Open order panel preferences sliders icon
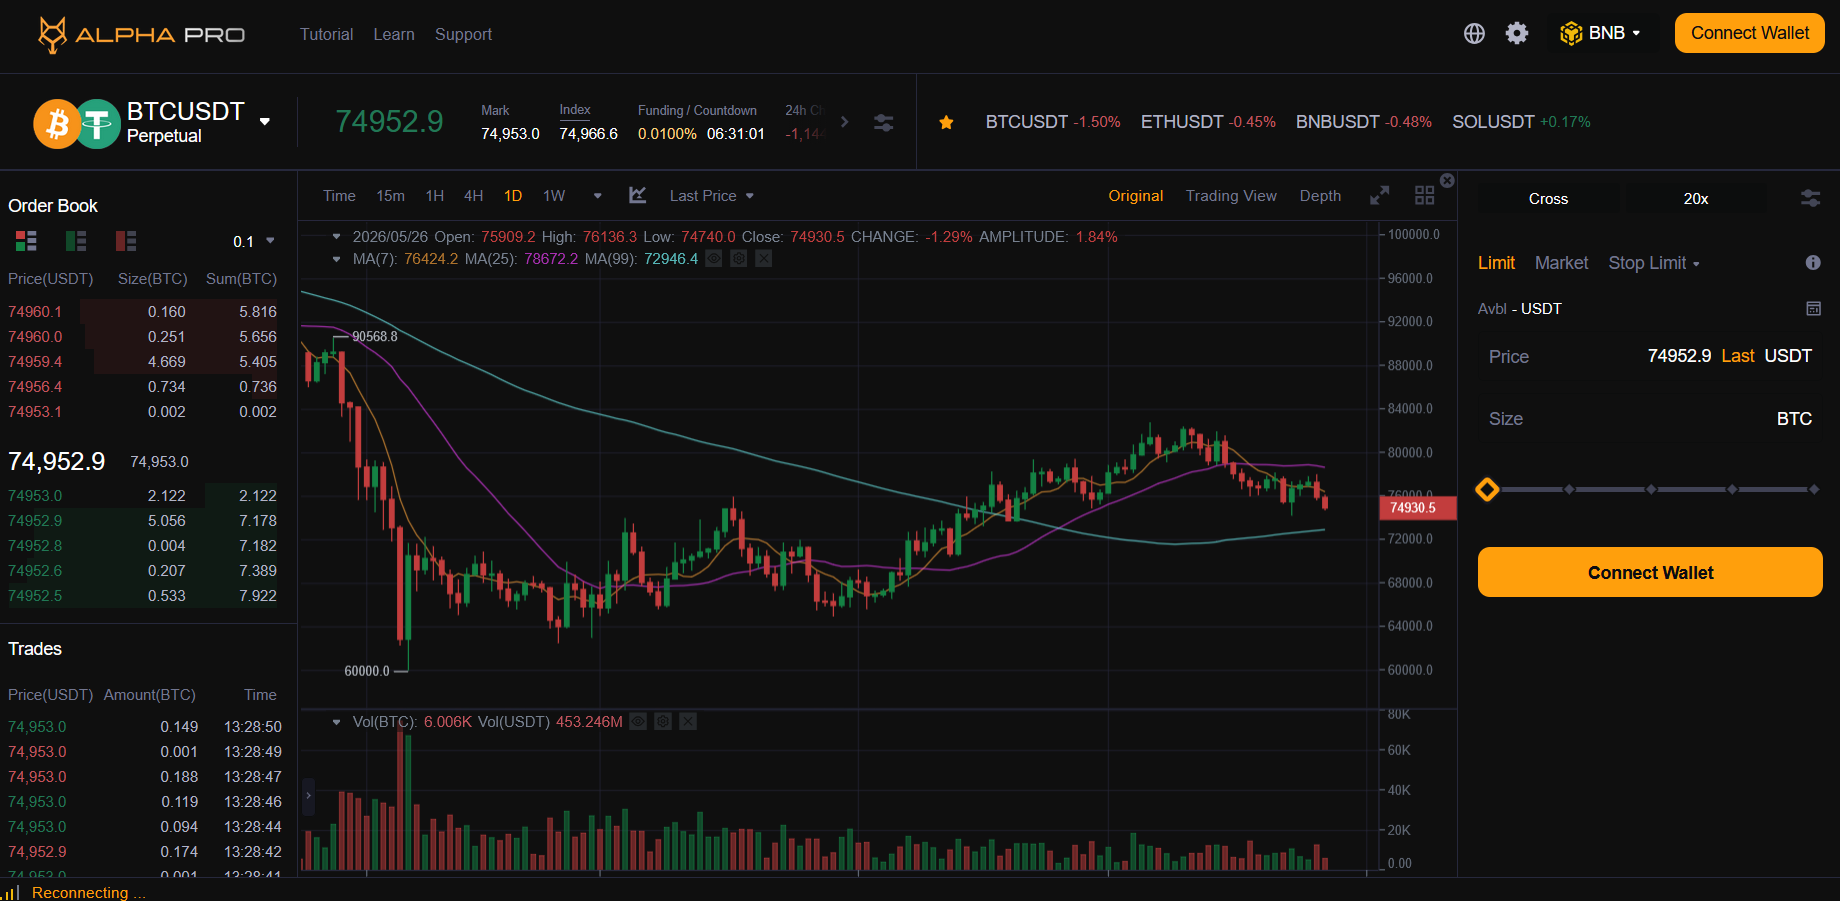 [x=1811, y=198]
